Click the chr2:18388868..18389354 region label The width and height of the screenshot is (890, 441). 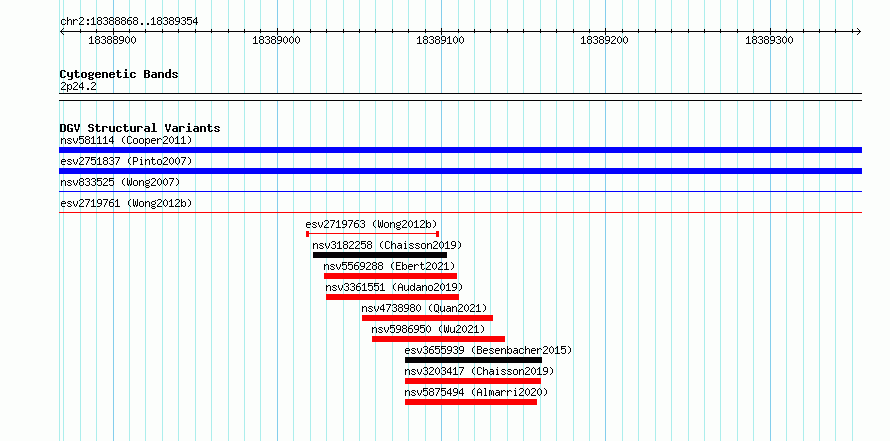click(x=129, y=22)
